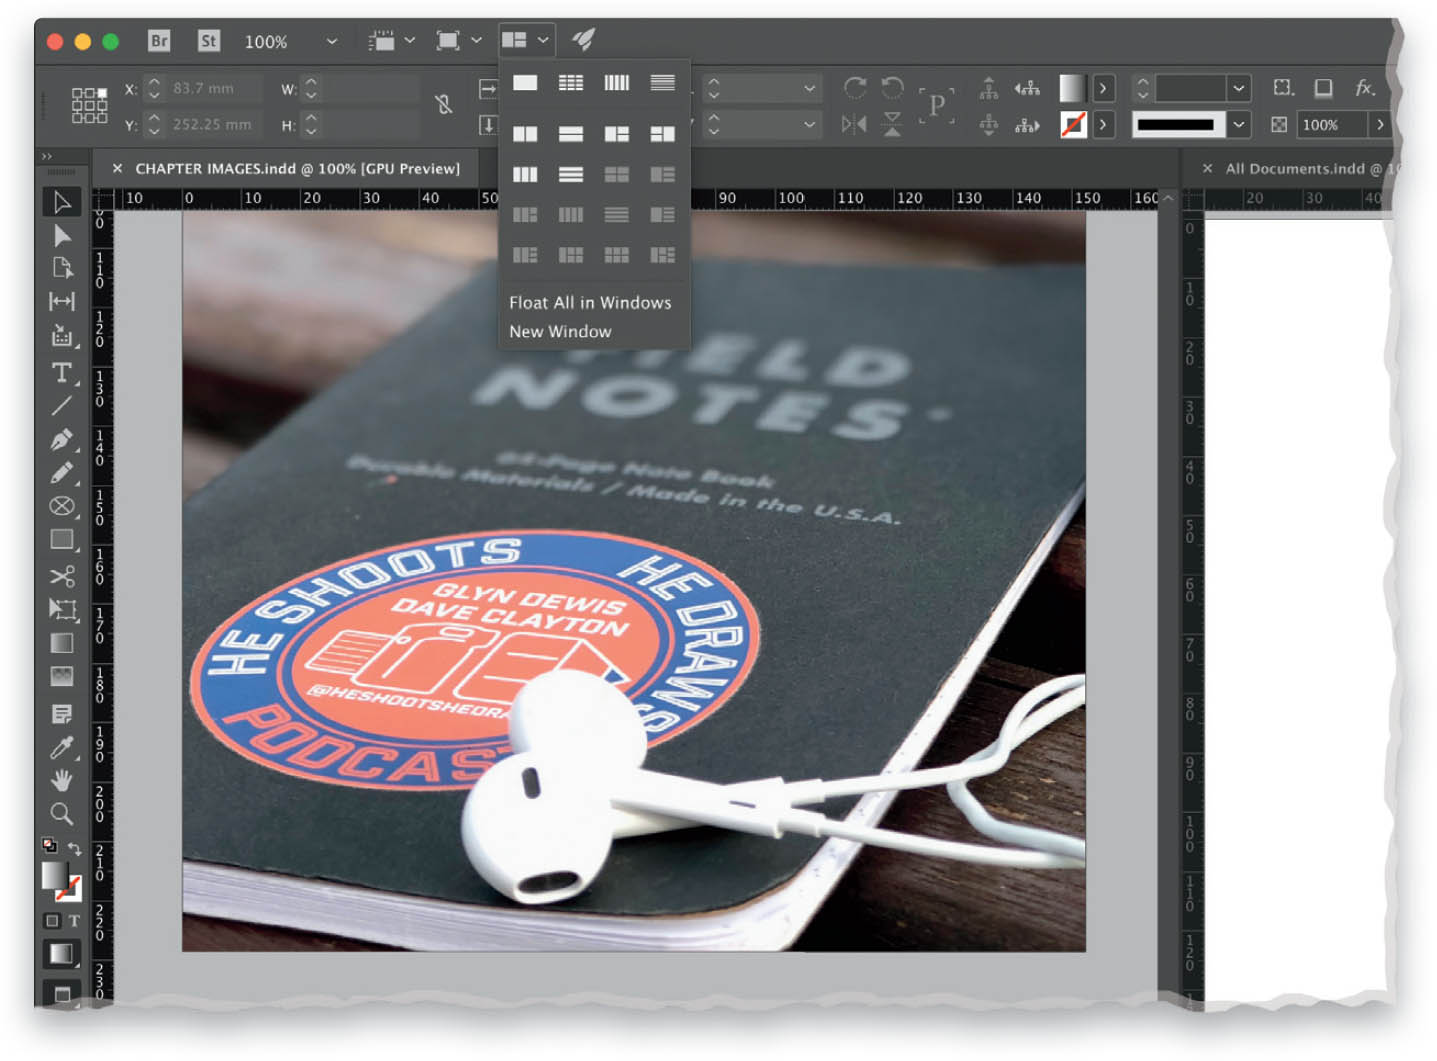Image resolution: width=1437 pixels, height=1061 pixels.
Task: Open the Screen Mode dropdown arrow
Action: [x=476, y=40]
